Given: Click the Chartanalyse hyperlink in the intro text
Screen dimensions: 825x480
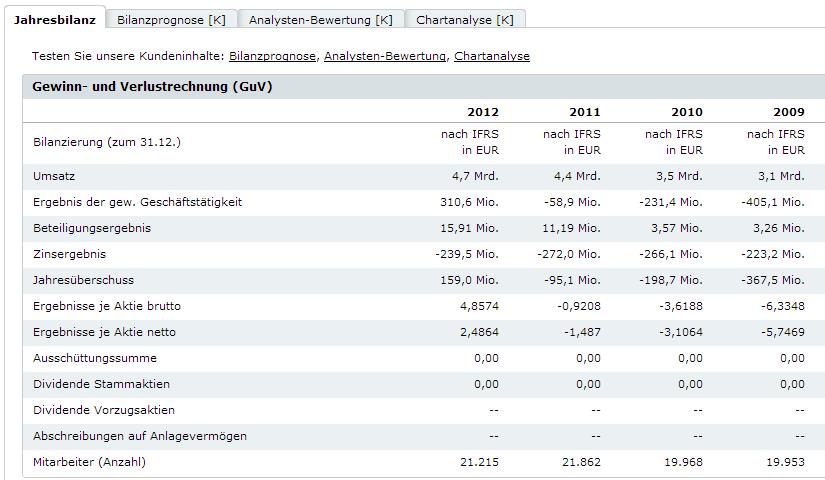Looking at the screenshot, I should tap(491, 56).
